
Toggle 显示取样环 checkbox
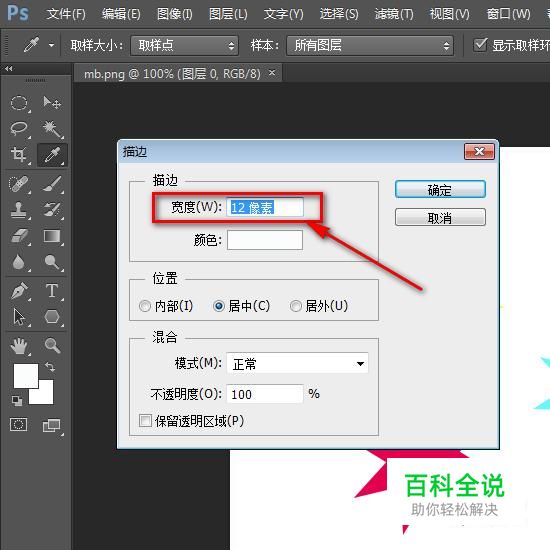pos(480,45)
